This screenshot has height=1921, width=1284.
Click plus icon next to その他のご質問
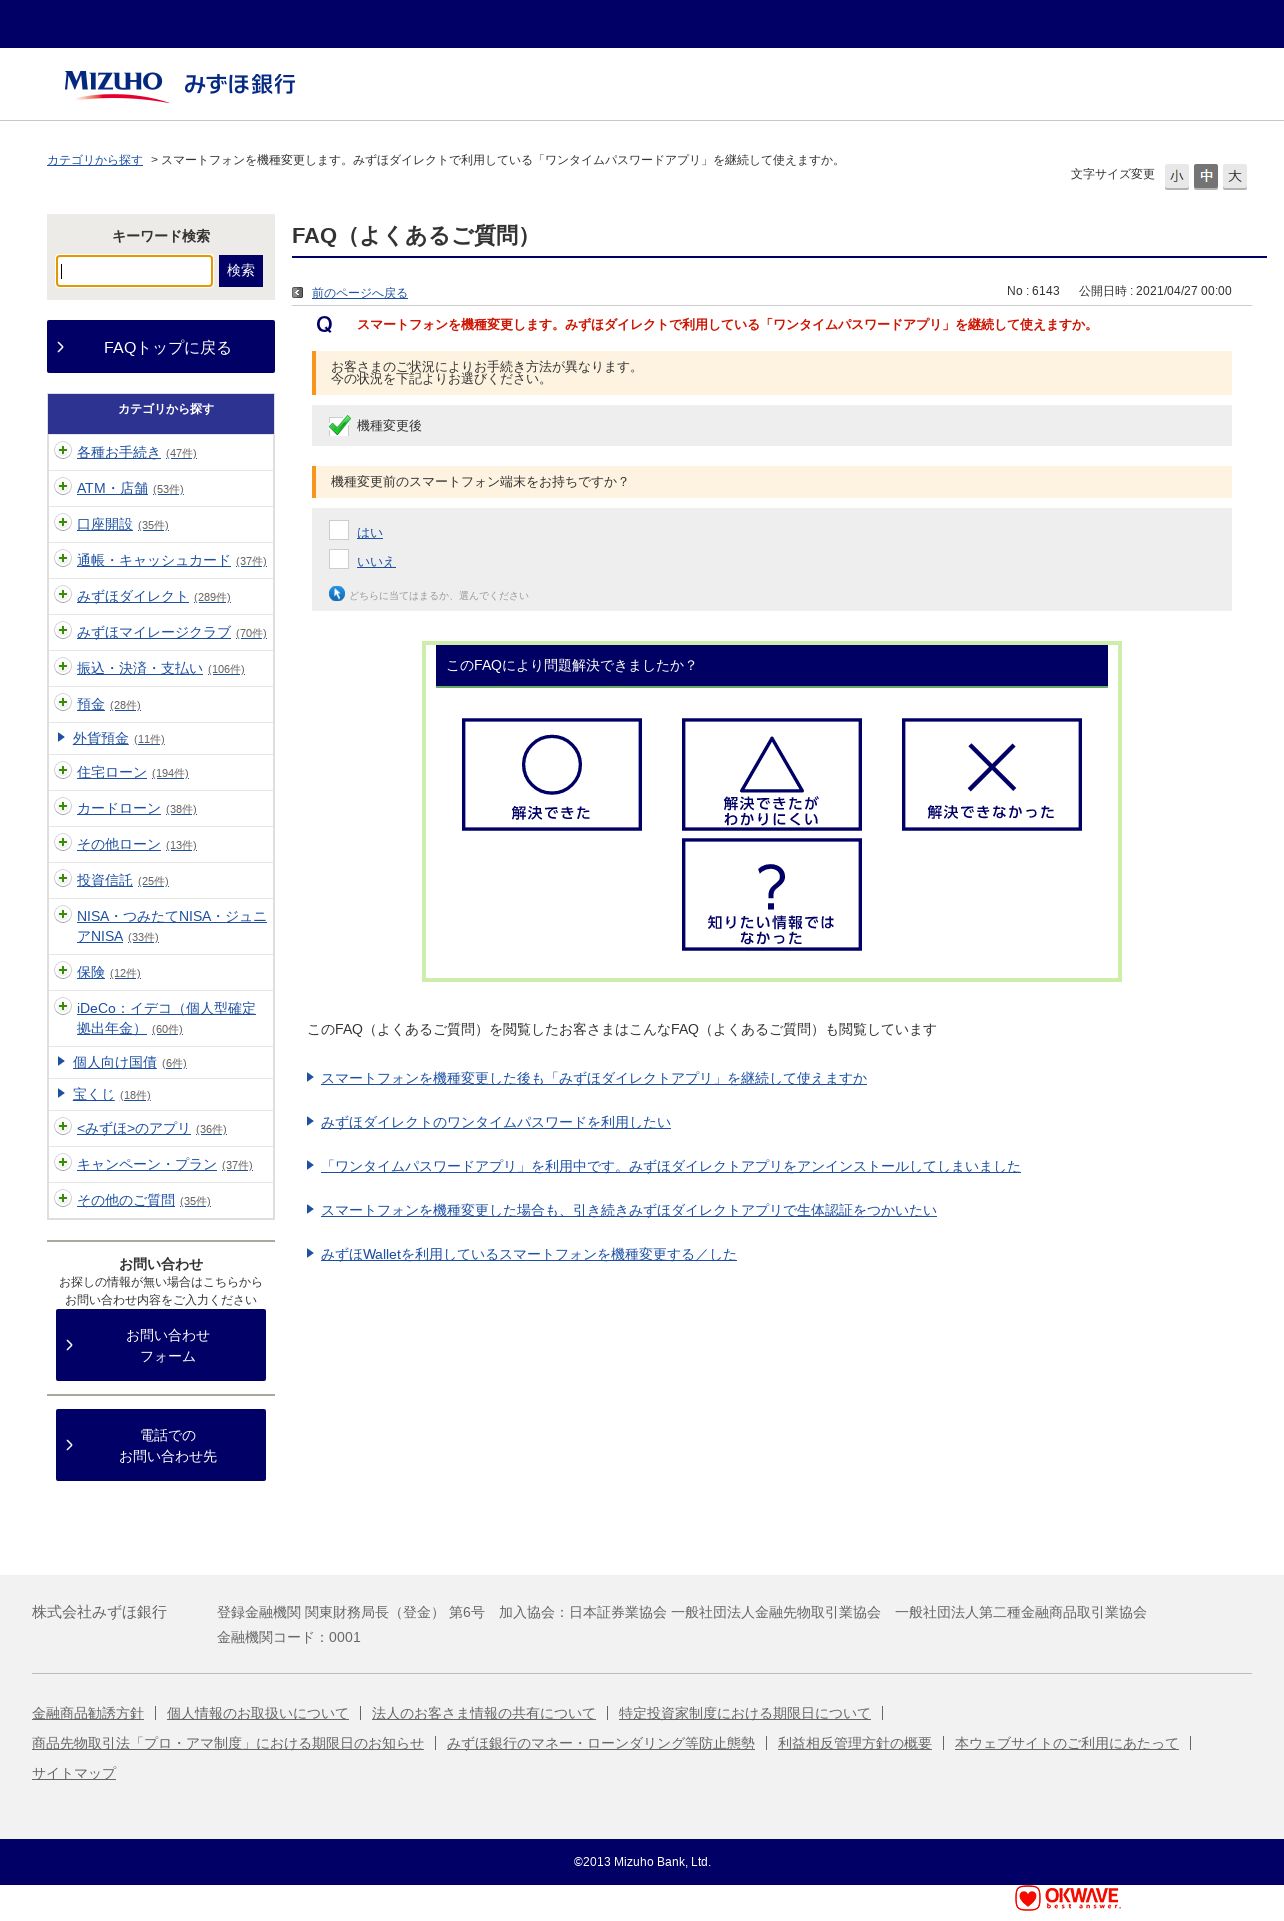pyautogui.click(x=63, y=1199)
